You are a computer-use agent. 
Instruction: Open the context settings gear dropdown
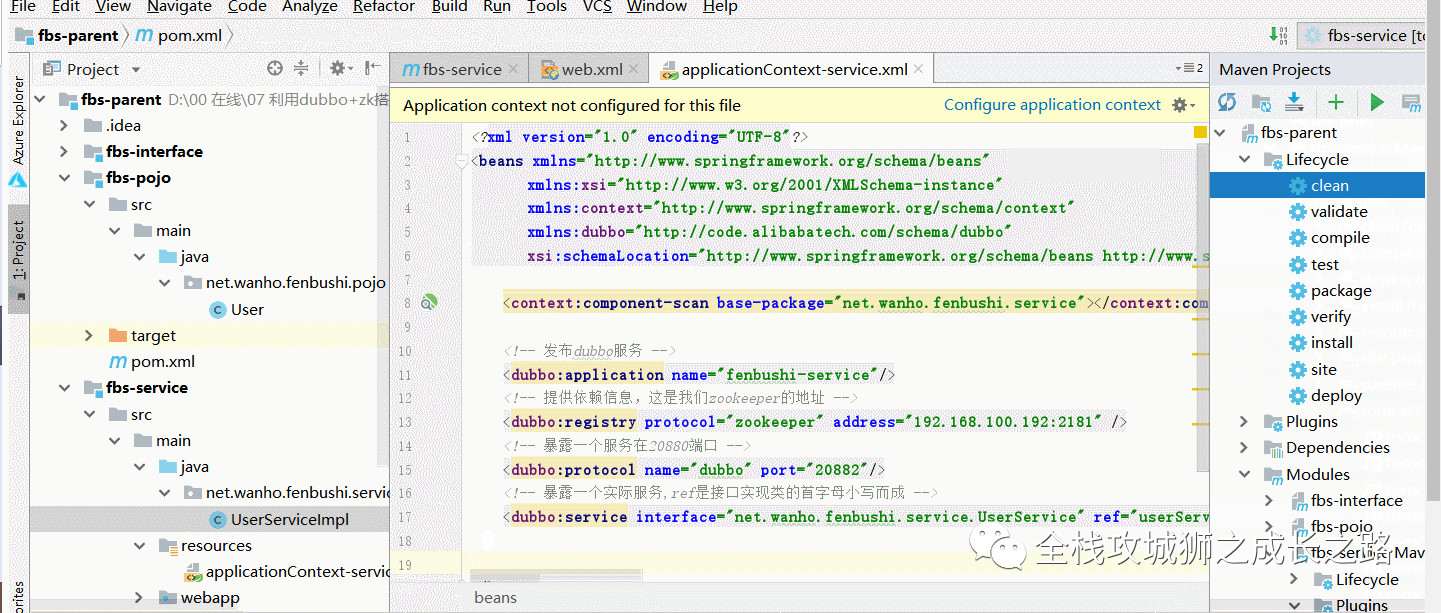pos(1183,105)
